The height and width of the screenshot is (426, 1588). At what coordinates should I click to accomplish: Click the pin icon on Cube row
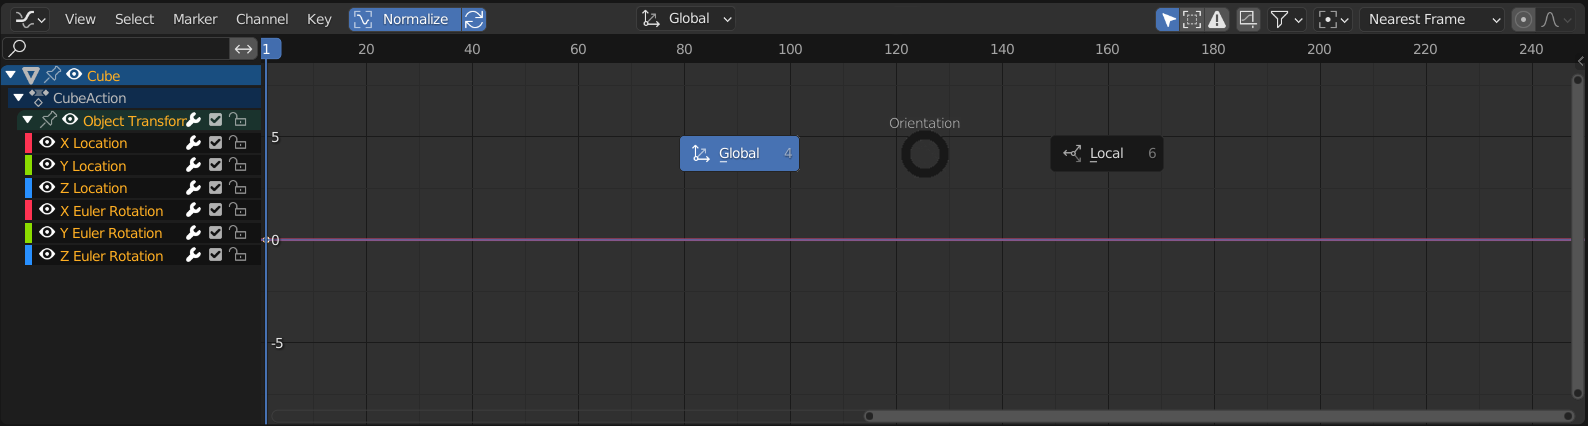coord(53,75)
